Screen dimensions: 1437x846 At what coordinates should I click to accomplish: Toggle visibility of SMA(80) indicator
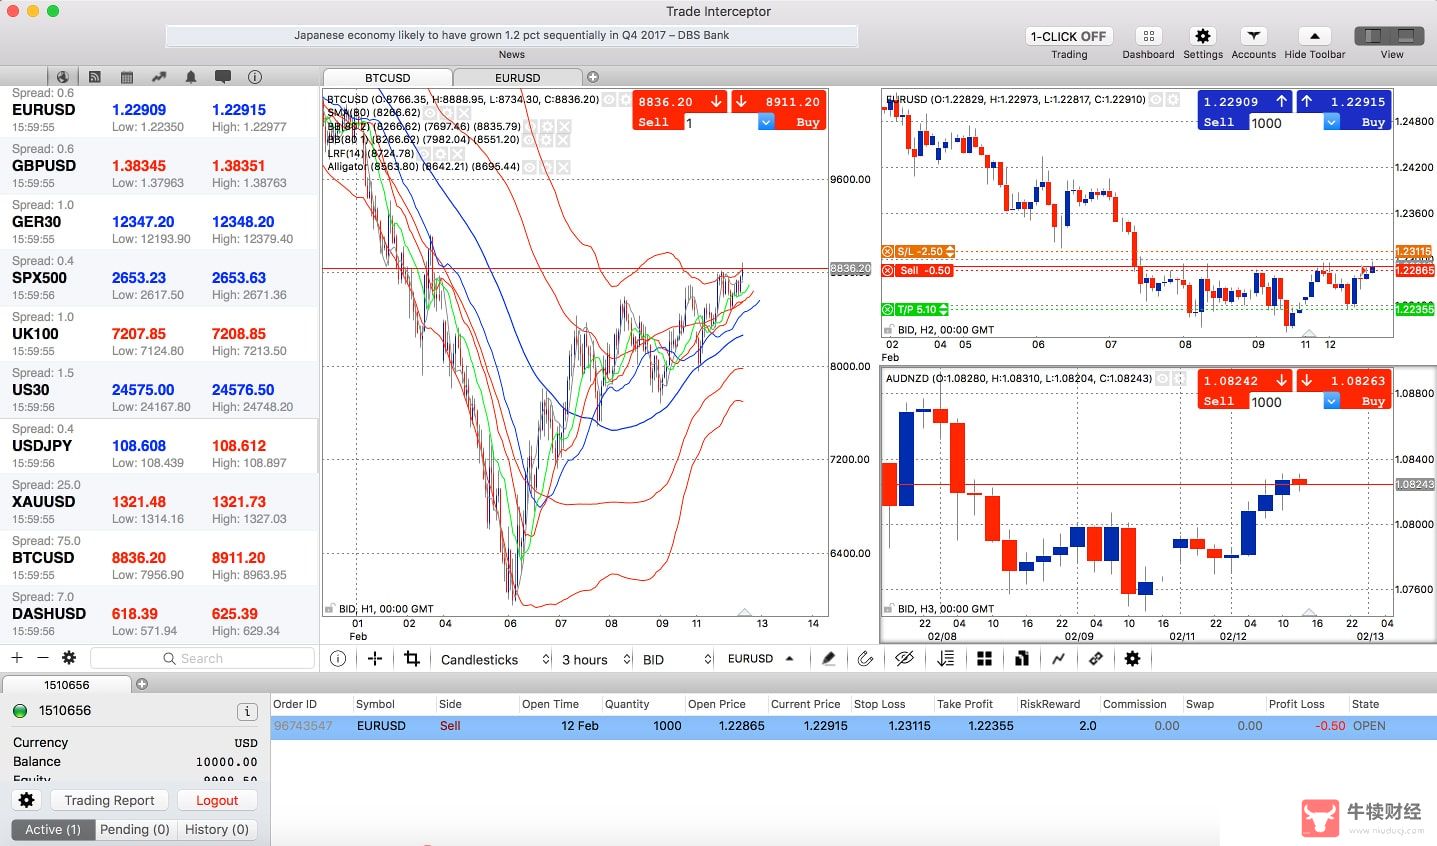click(430, 113)
